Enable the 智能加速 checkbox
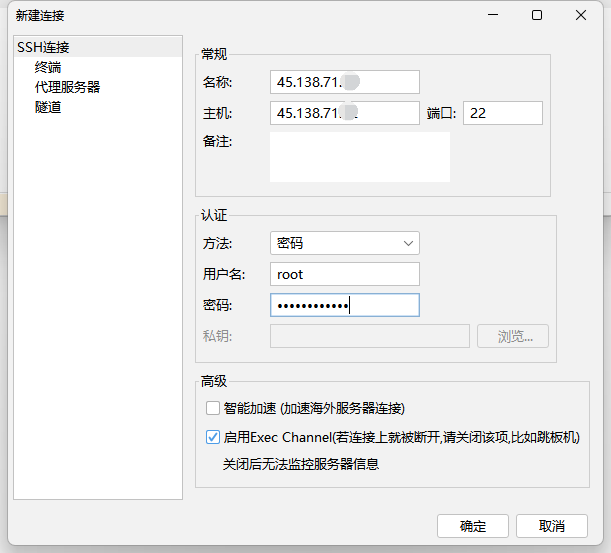 point(212,408)
